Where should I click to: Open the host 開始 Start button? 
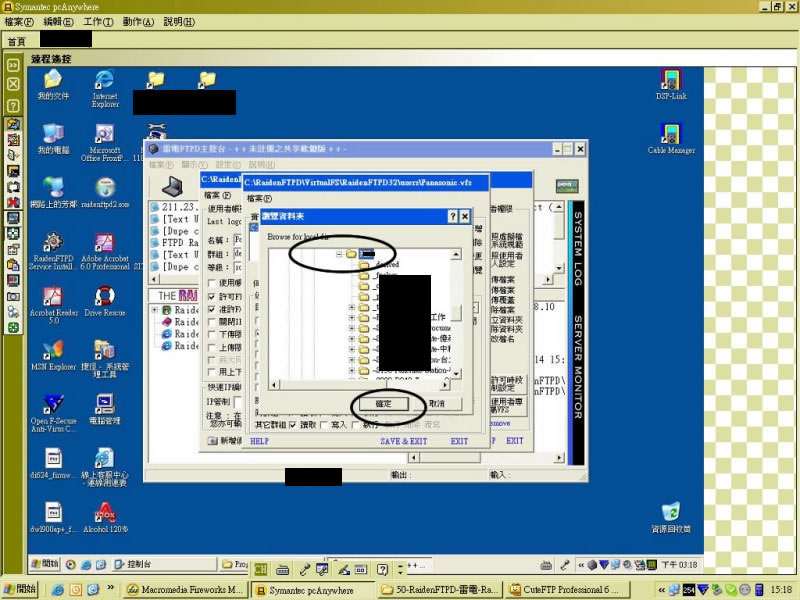20,589
